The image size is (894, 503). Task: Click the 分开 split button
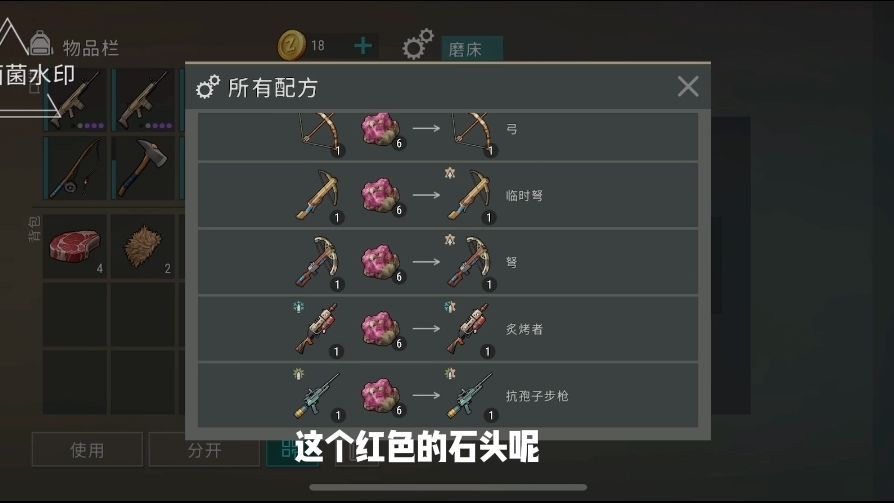pyautogui.click(x=204, y=450)
